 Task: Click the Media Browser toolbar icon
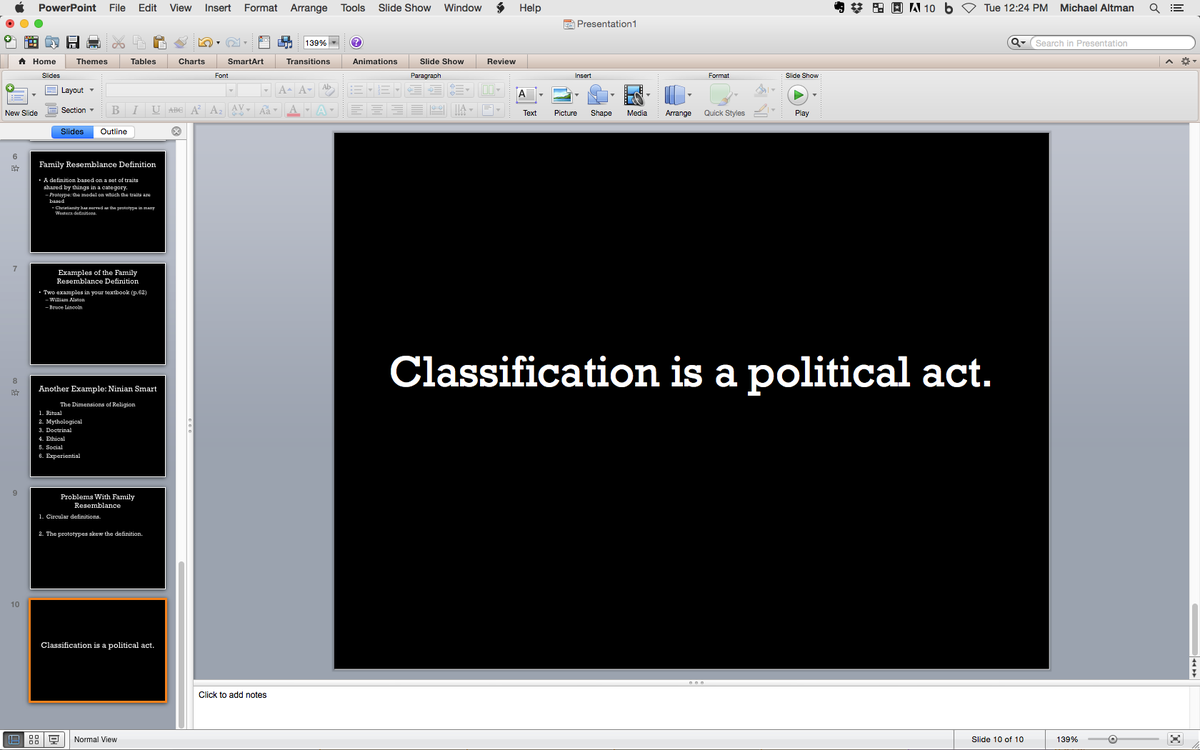click(x=285, y=42)
